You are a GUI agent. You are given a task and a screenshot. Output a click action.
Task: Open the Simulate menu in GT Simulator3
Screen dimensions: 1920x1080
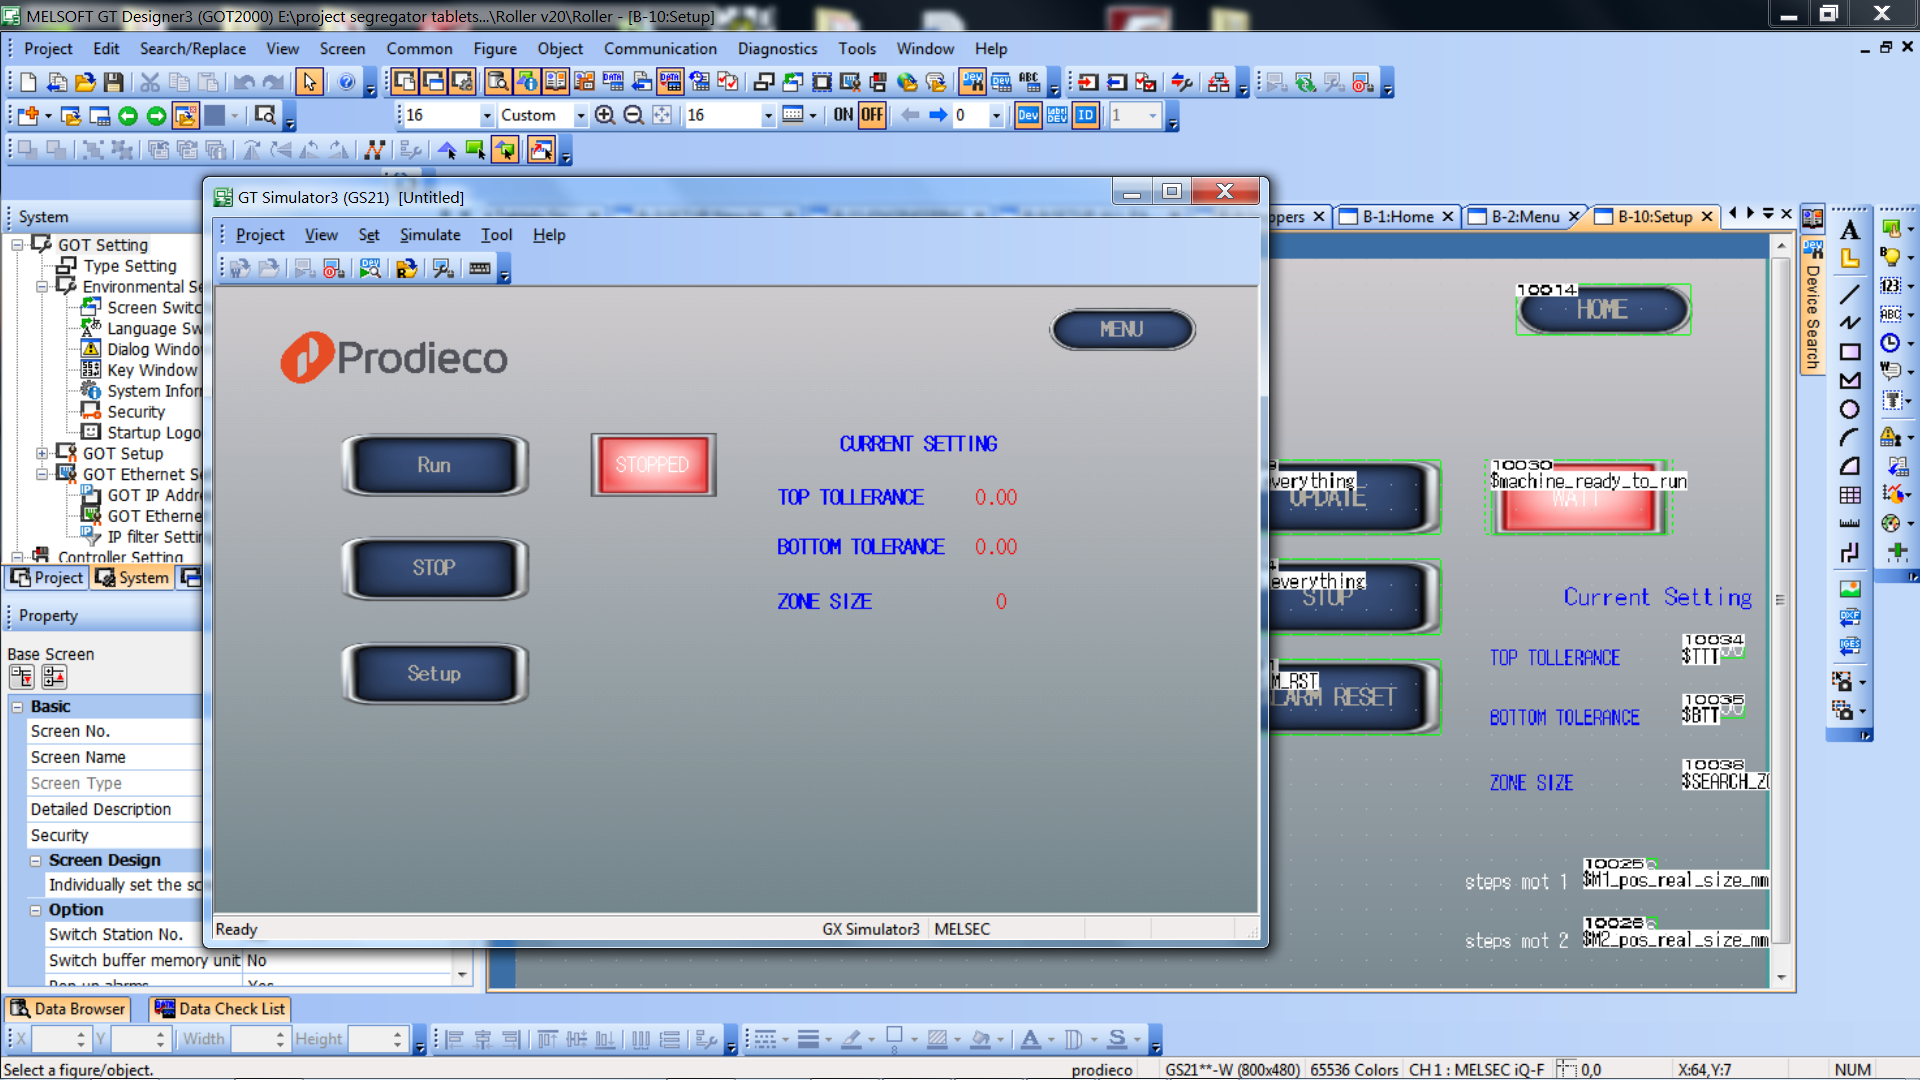pyautogui.click(x=430, y=235)
